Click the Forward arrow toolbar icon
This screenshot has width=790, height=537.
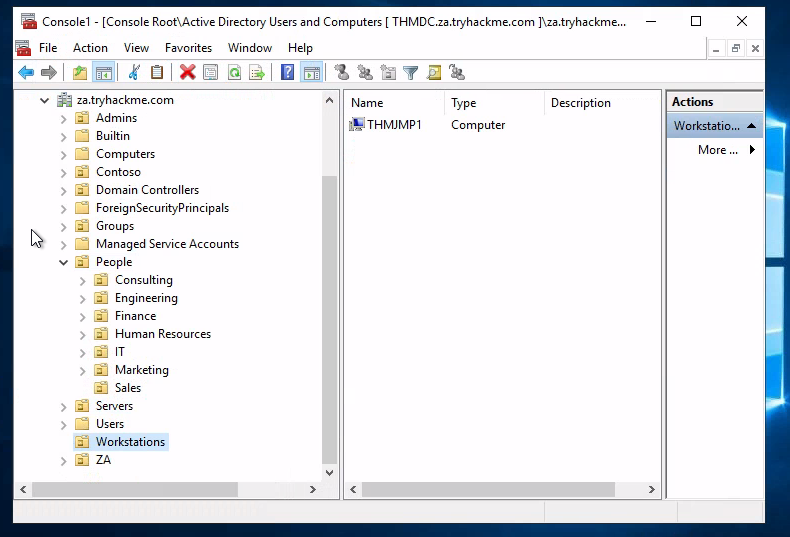pos(49,73)
